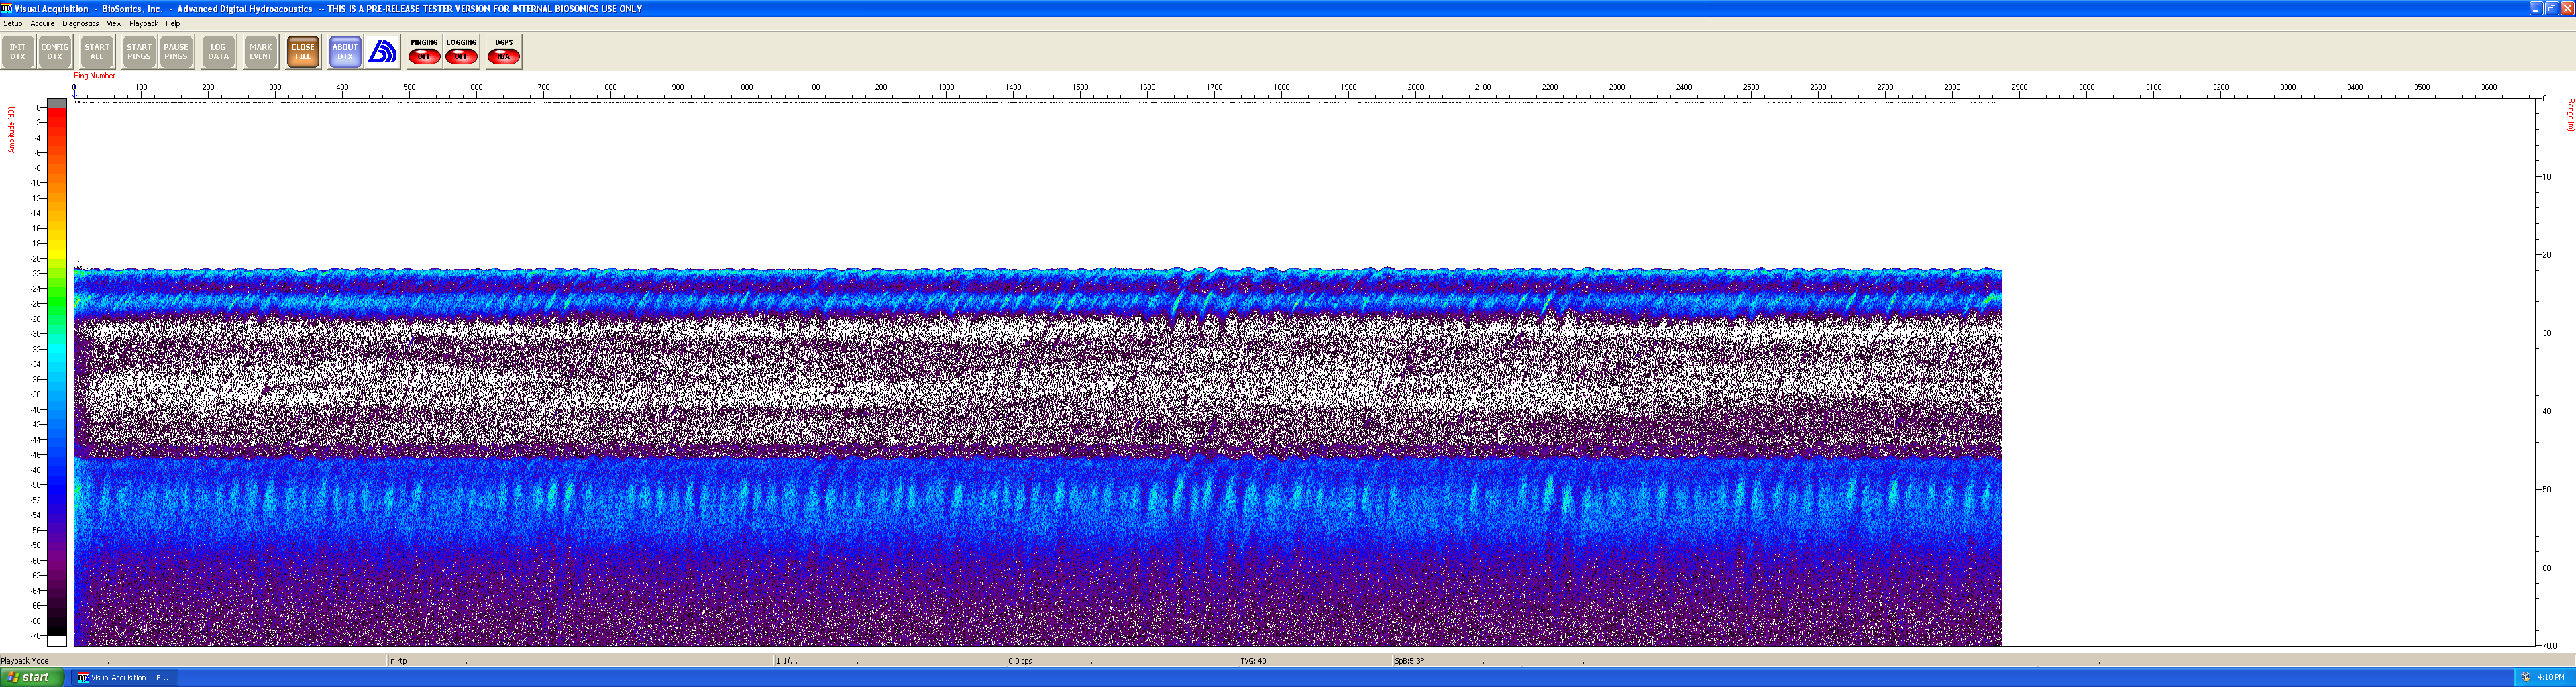
Task: Click the ping number ruler
Action: click(1304, 90)
